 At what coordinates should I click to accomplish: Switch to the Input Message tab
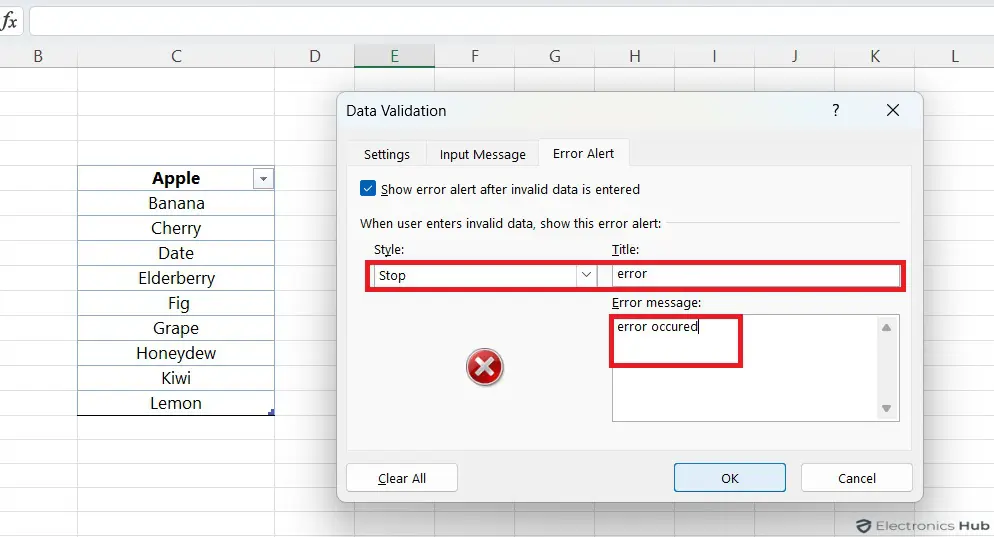(x=482, y=154)
